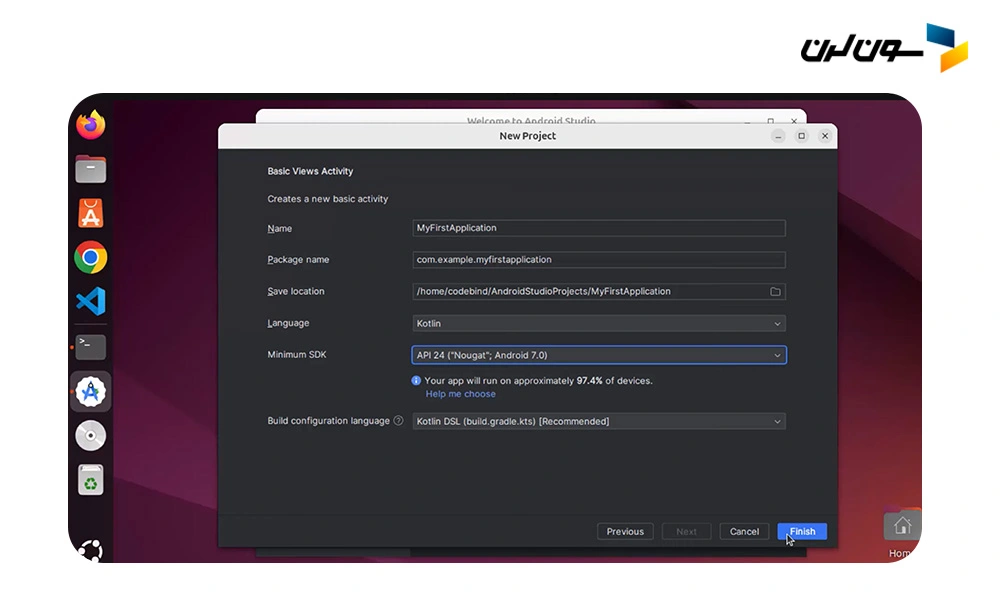Focus the Package name field
Screen dimensions: 1000x600
pyautogui.click(x=599, y=260)
